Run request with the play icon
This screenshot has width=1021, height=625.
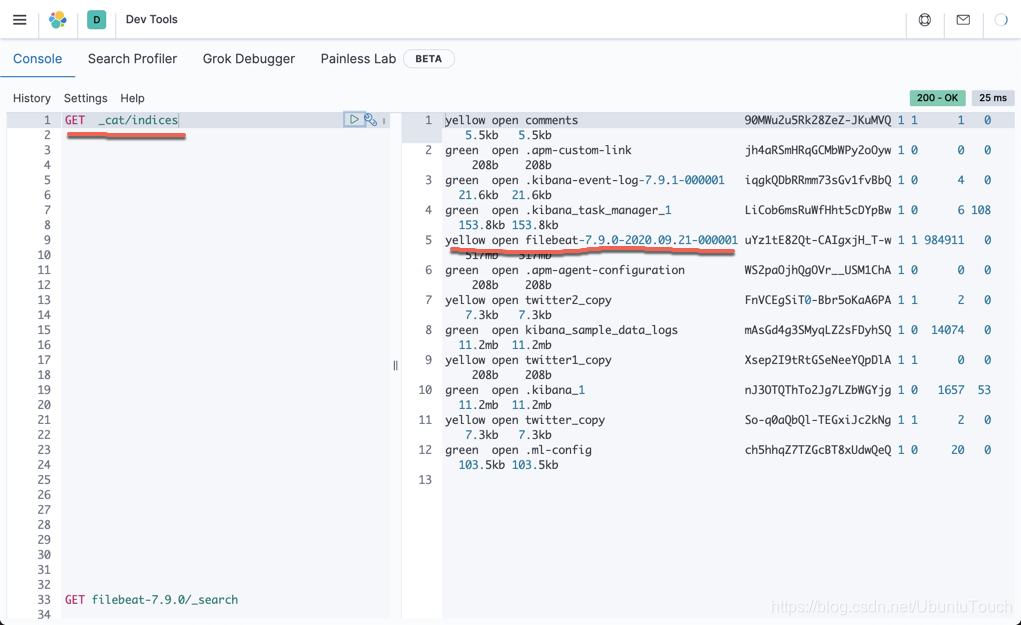click(354, 119)
